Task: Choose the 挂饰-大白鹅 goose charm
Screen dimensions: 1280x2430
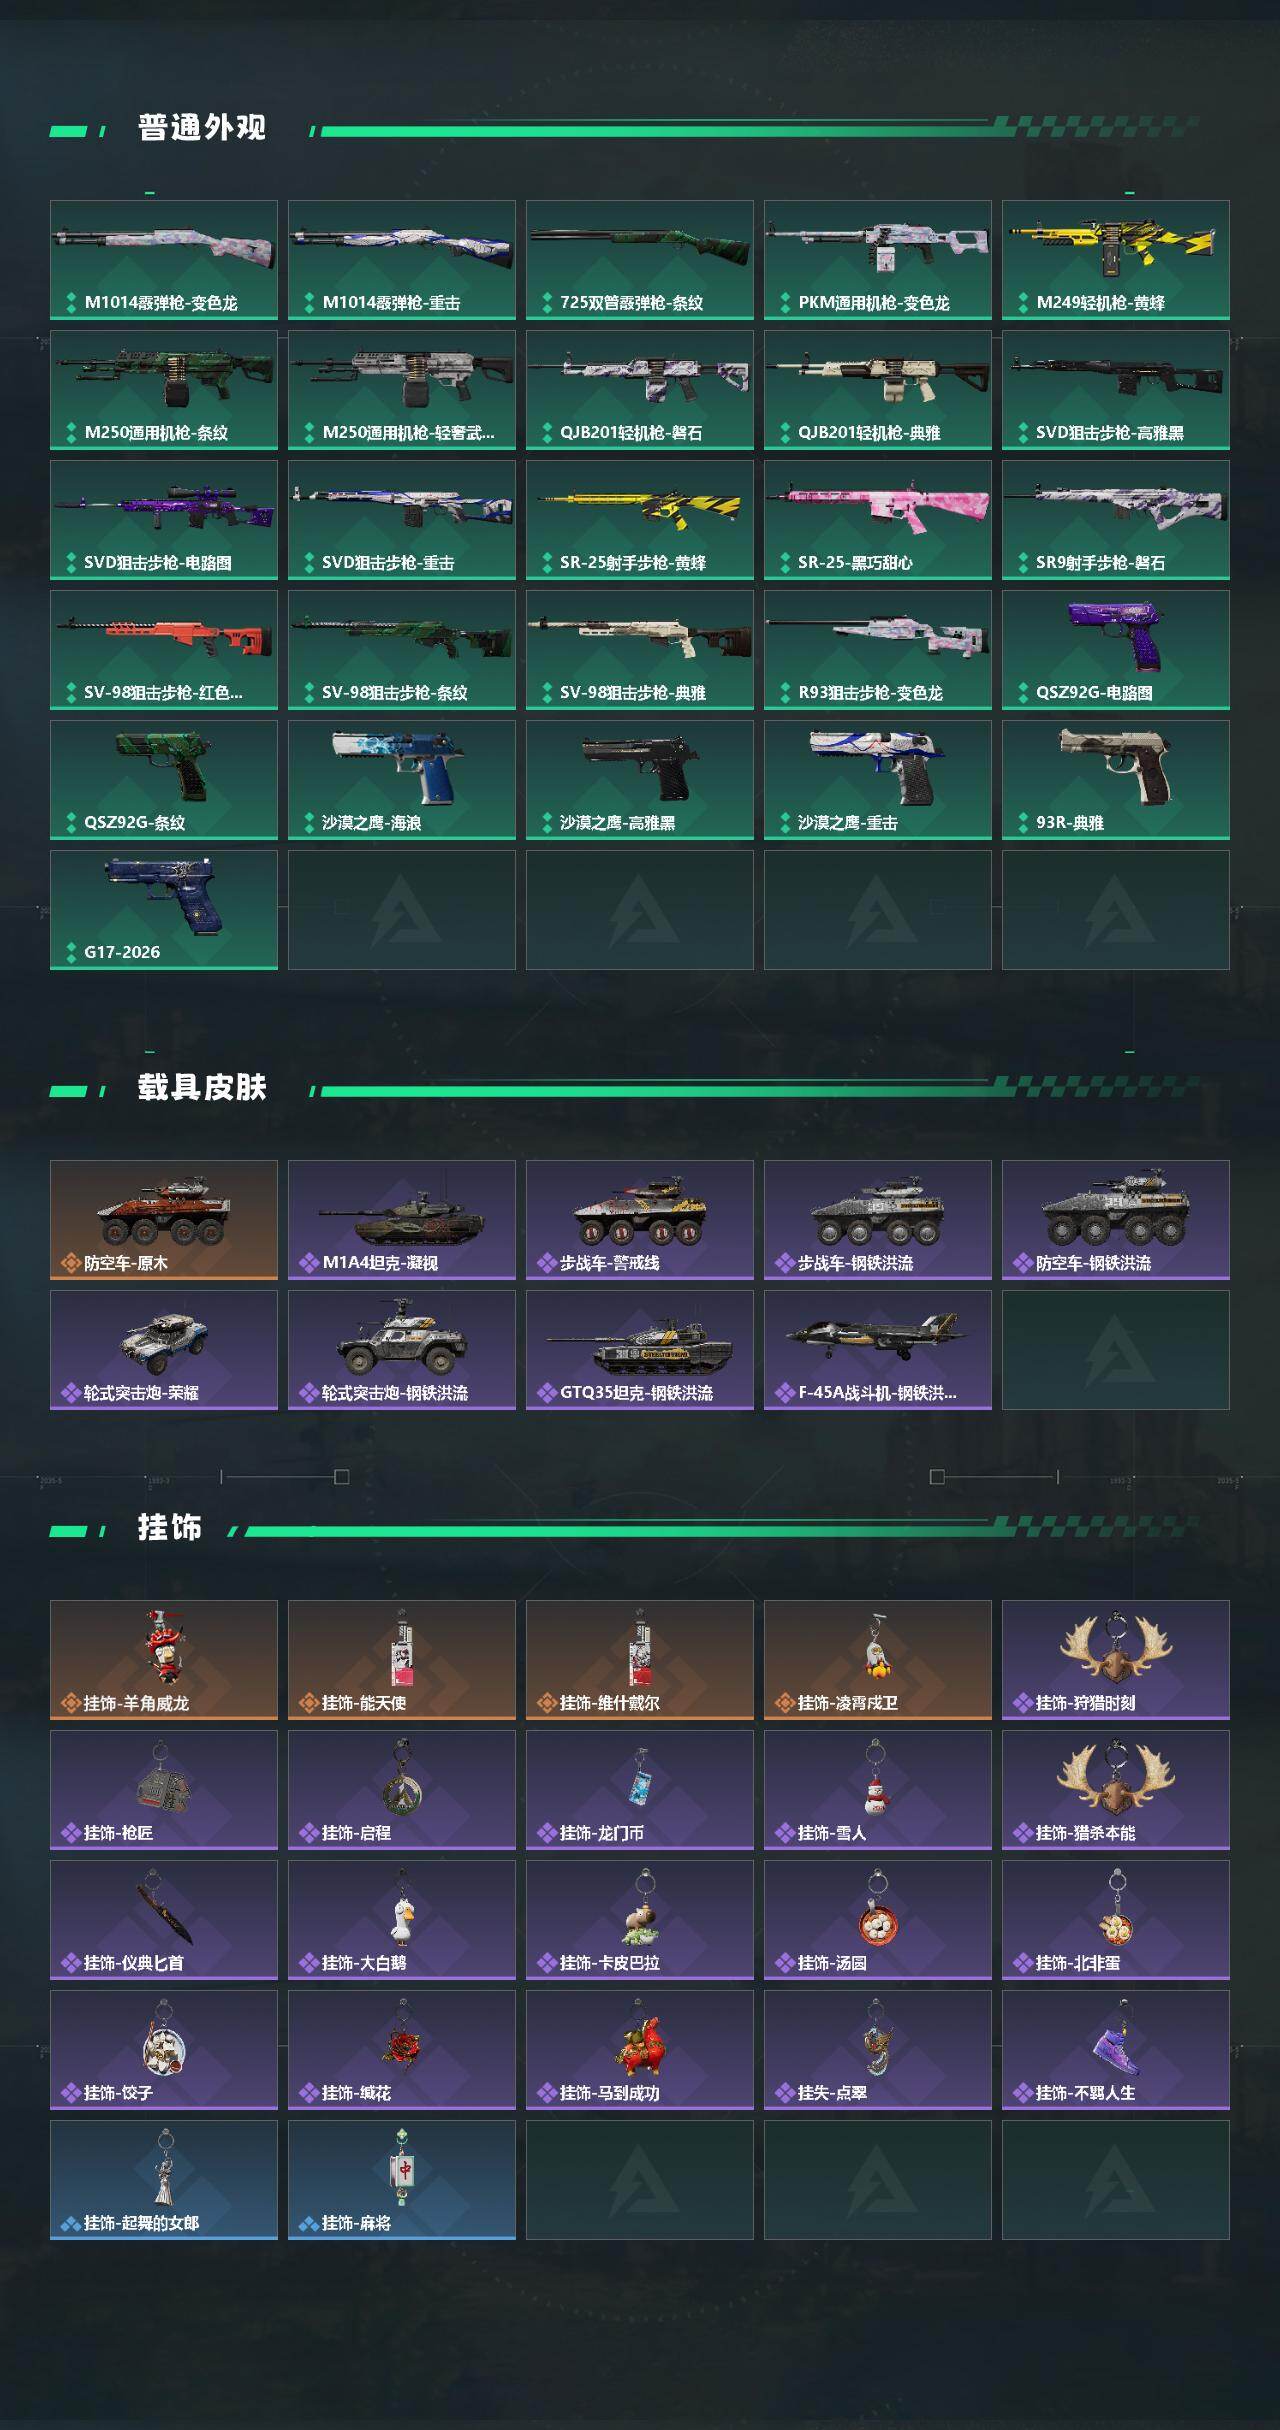Action: (402, 1920)
